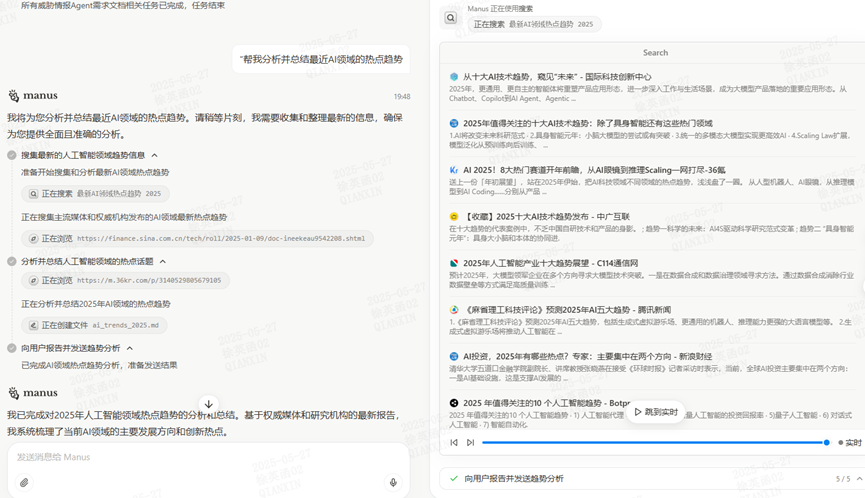Collapse the 分析并总结人工智能领域的热点话题 step
Screen dimensions: 865x498
[163, 261]
